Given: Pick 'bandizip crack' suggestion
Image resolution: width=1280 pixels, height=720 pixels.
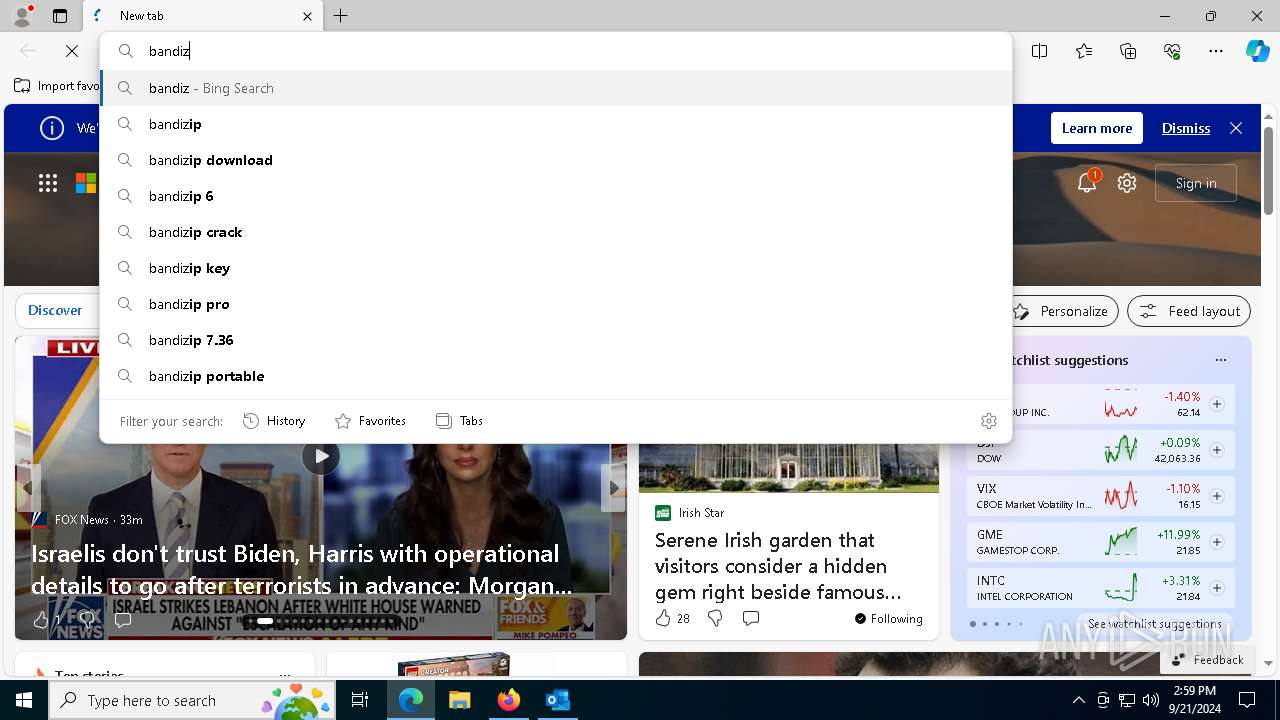Looking at the screenshot, I should pos(556,232).
